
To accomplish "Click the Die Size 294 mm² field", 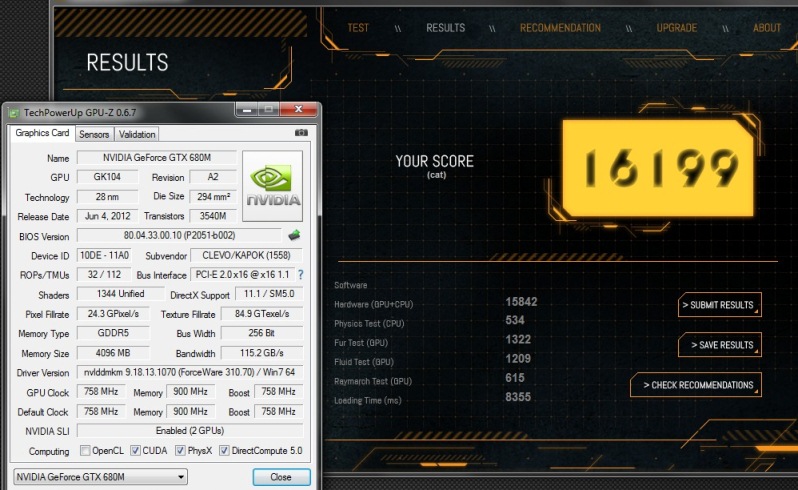I will (213, 196).
